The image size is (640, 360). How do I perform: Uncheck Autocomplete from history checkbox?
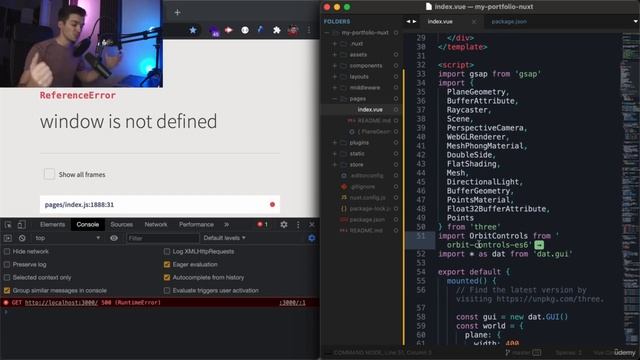(167, 278)
